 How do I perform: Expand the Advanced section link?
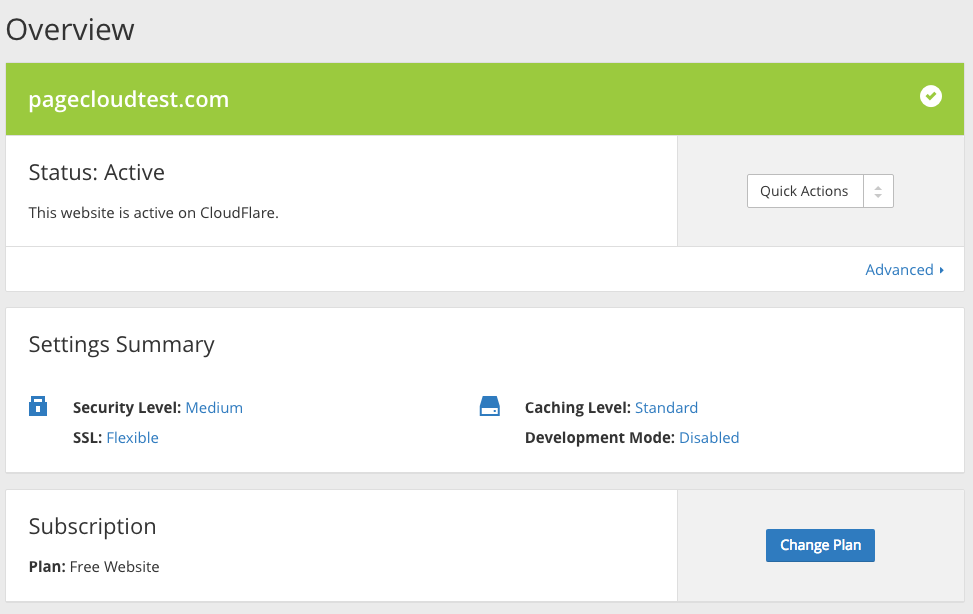[x=905, y=270]
